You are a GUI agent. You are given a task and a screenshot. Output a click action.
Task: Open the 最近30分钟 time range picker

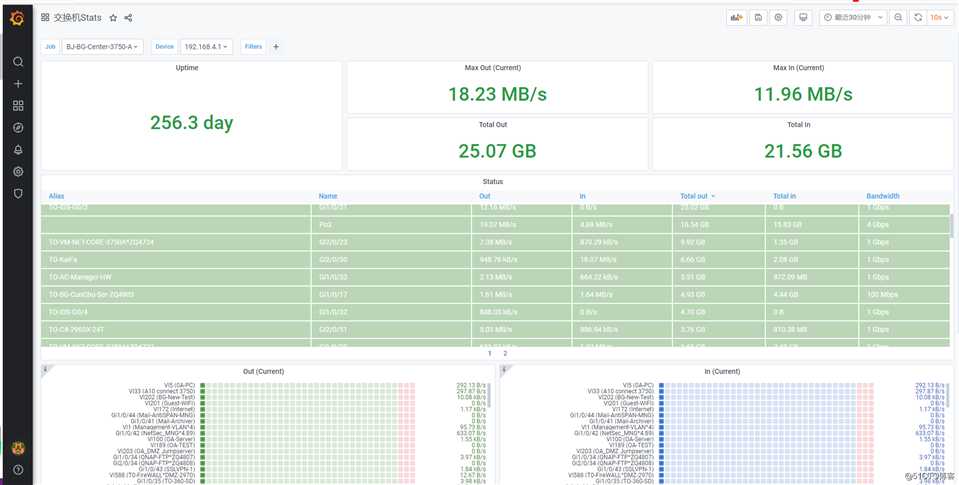point(853,18)
